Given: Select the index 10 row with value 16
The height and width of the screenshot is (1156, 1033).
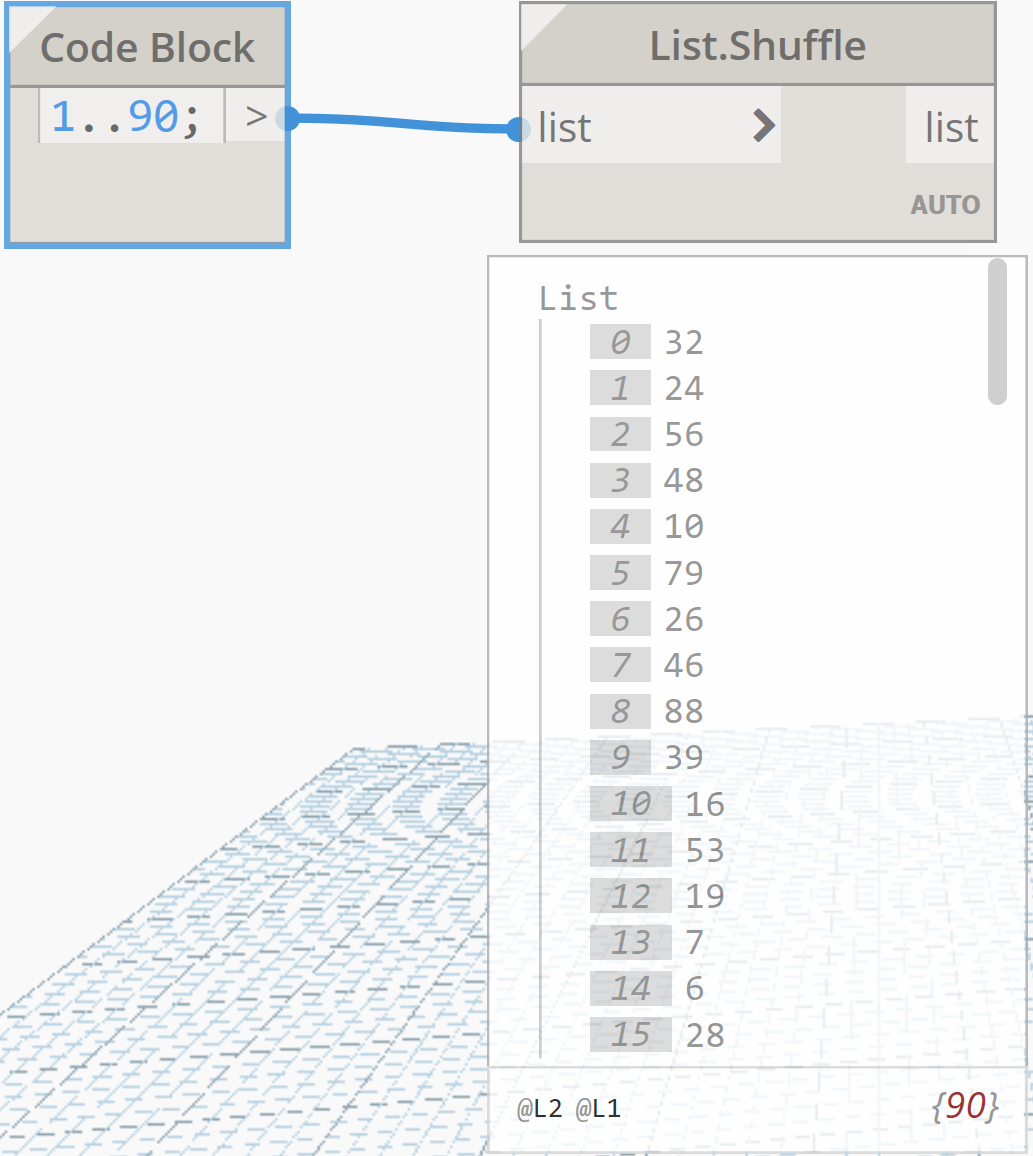Looking at the screenshot, I should pyautogui.click(x=657, y=804).
